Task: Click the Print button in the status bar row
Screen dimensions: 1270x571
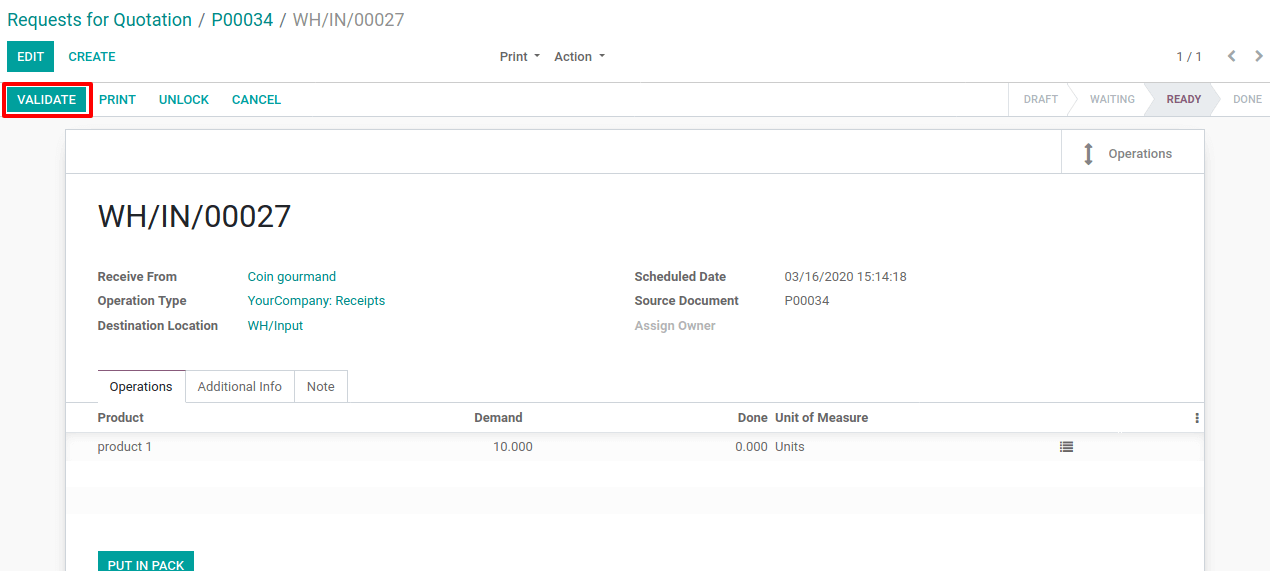Action: pos(117,100)
